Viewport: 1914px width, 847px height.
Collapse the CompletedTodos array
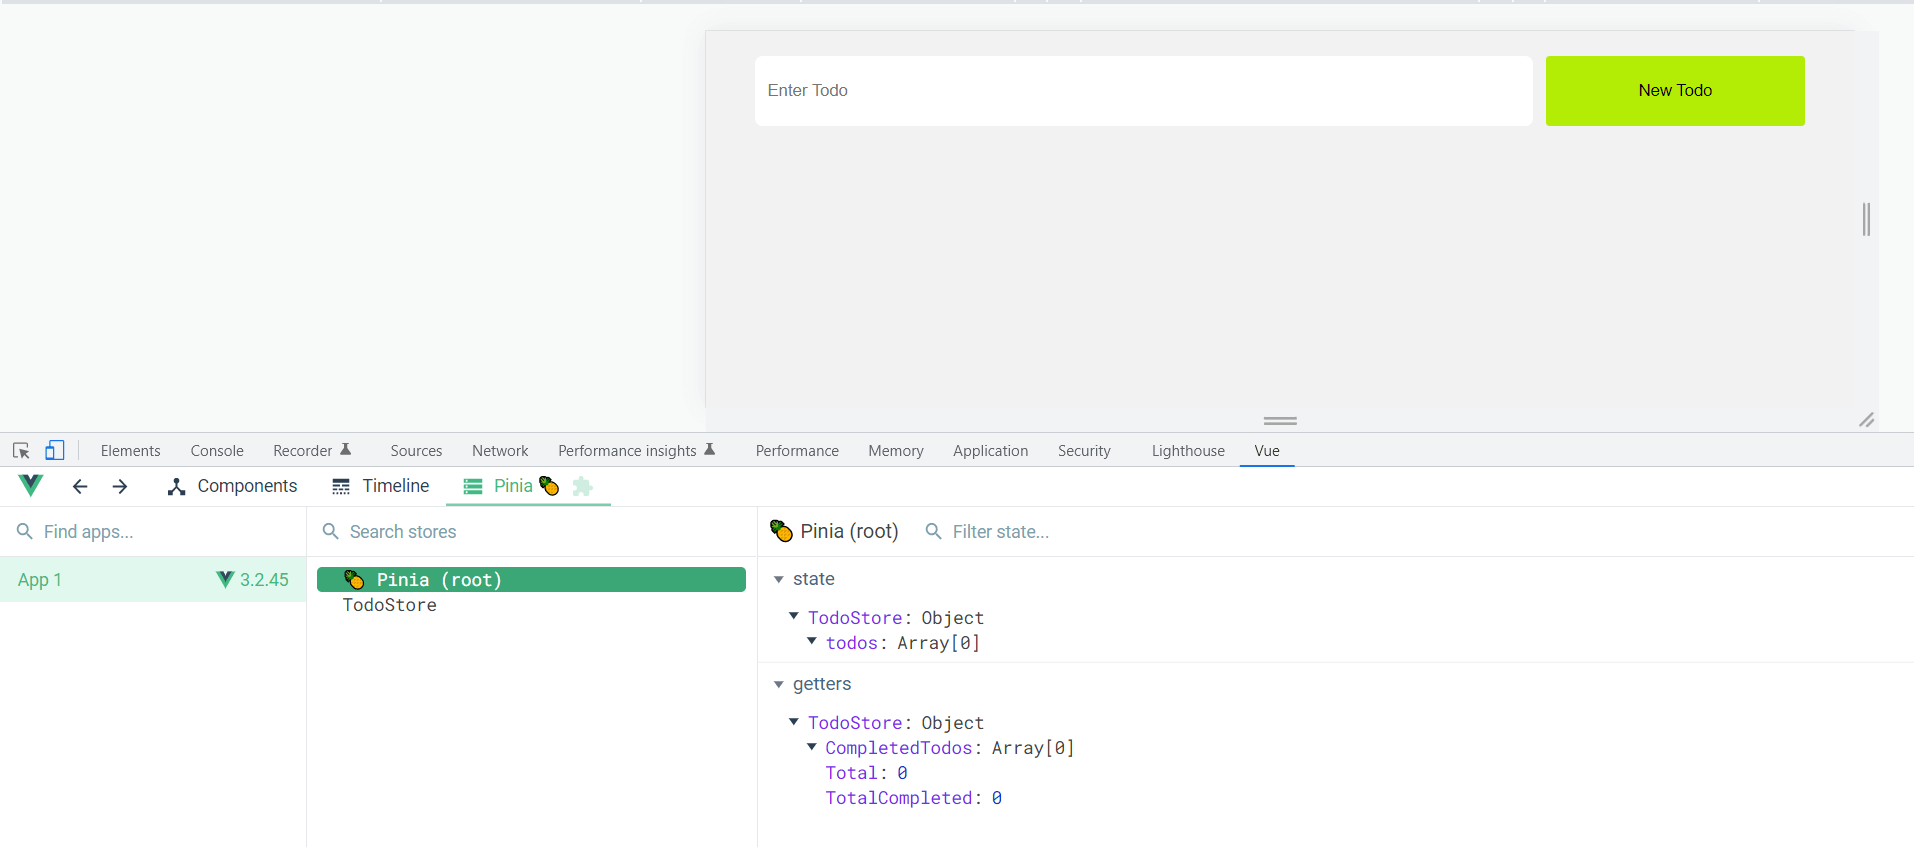(x=812, y=746)
